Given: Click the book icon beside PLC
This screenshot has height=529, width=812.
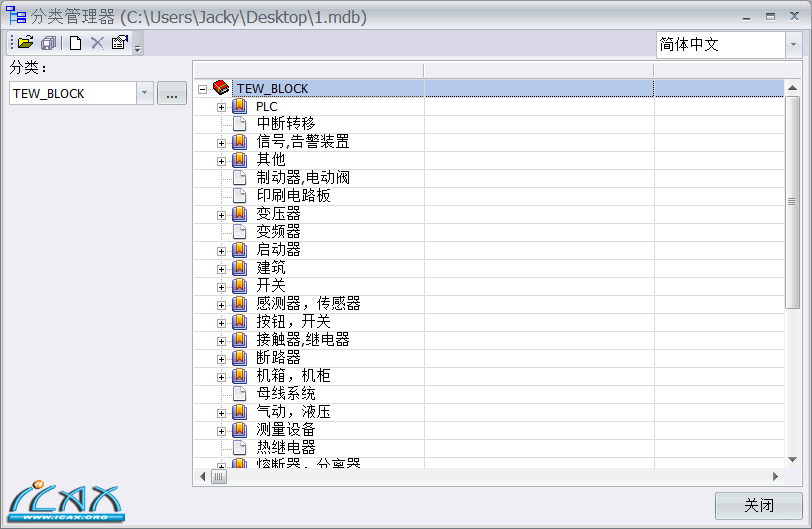Looking at the screenshot, I should pos(239,106).
